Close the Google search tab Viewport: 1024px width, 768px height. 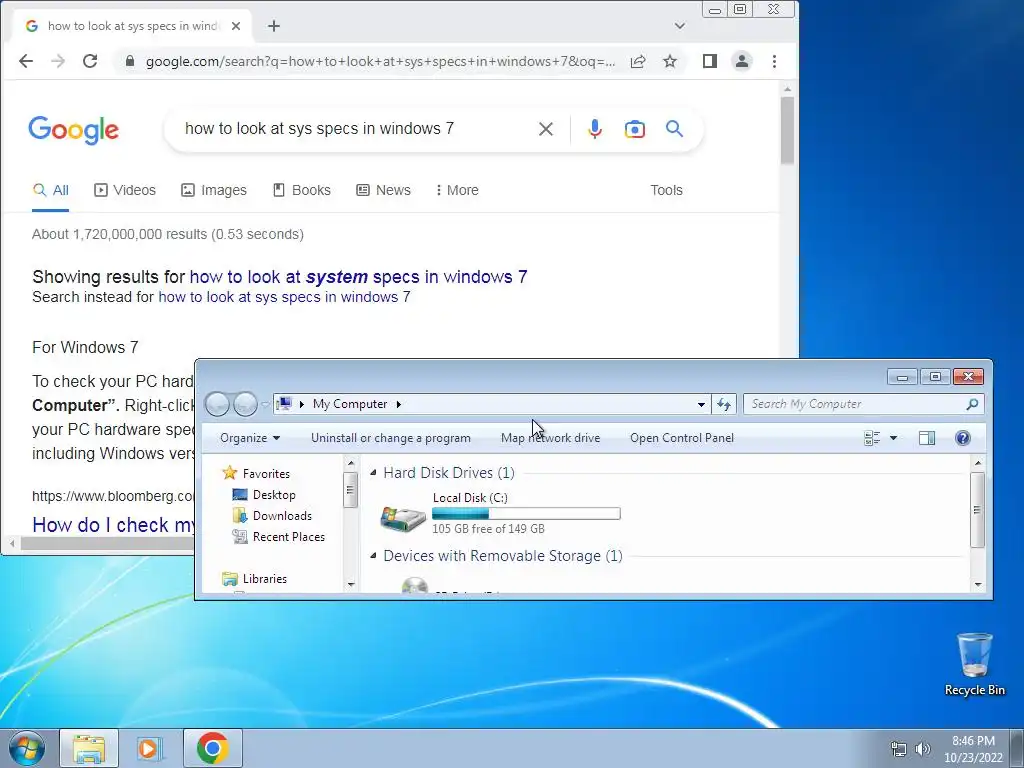[236, 26]
